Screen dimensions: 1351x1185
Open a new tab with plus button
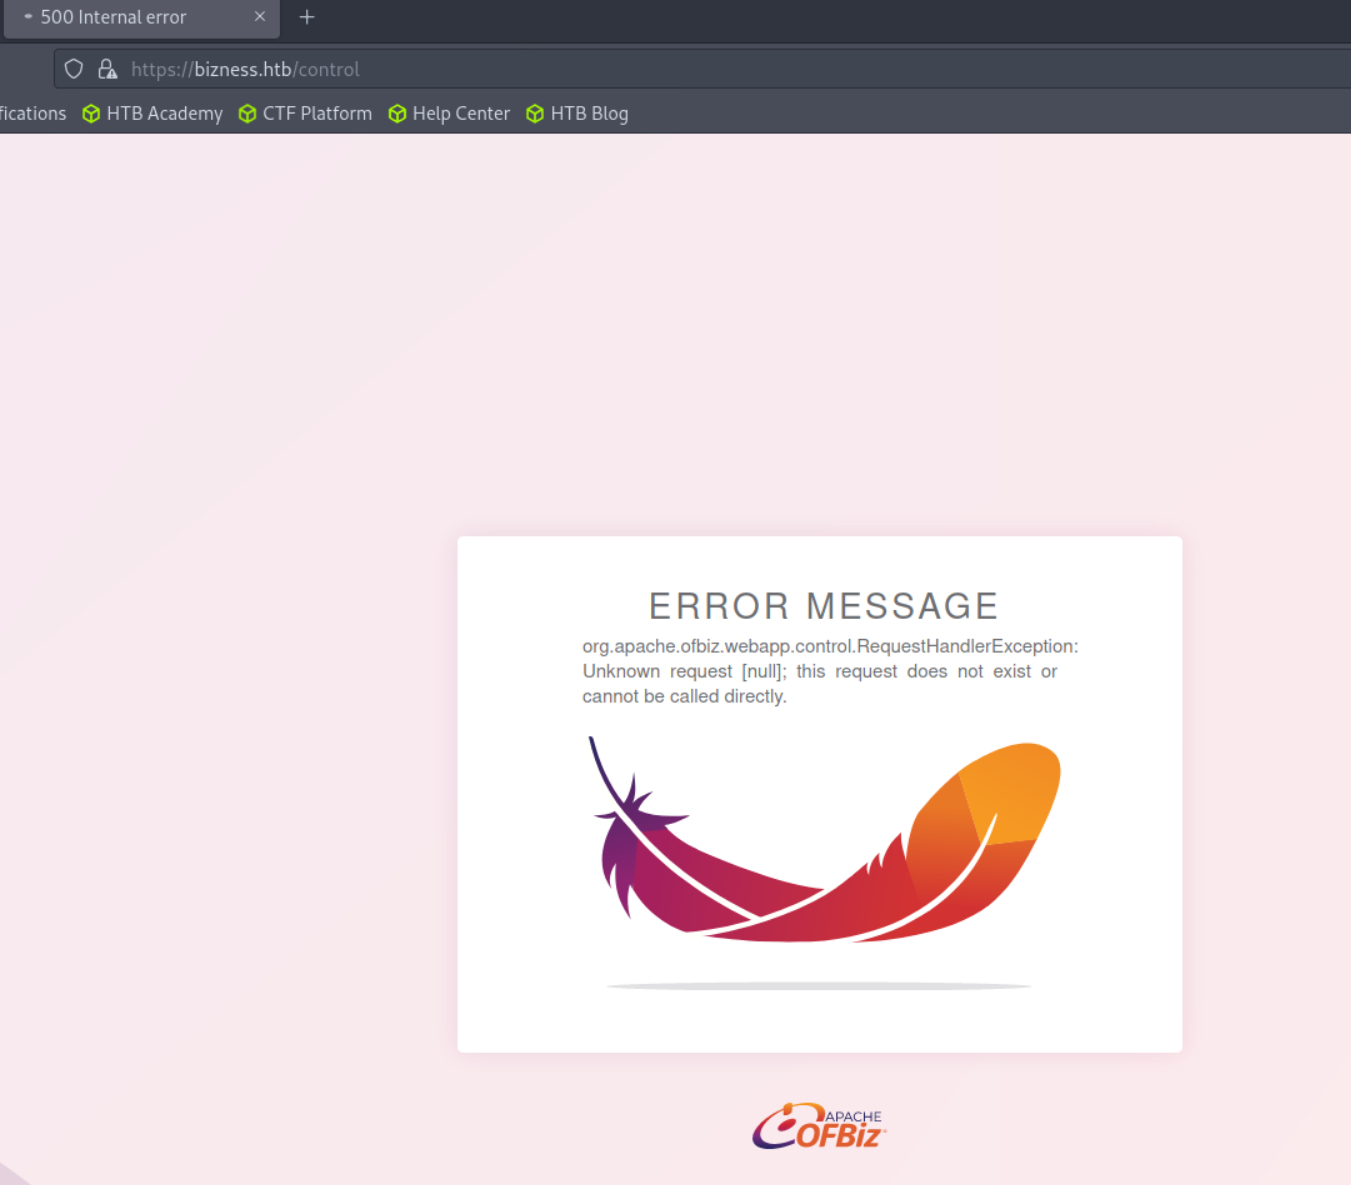(x=307, y=17)
